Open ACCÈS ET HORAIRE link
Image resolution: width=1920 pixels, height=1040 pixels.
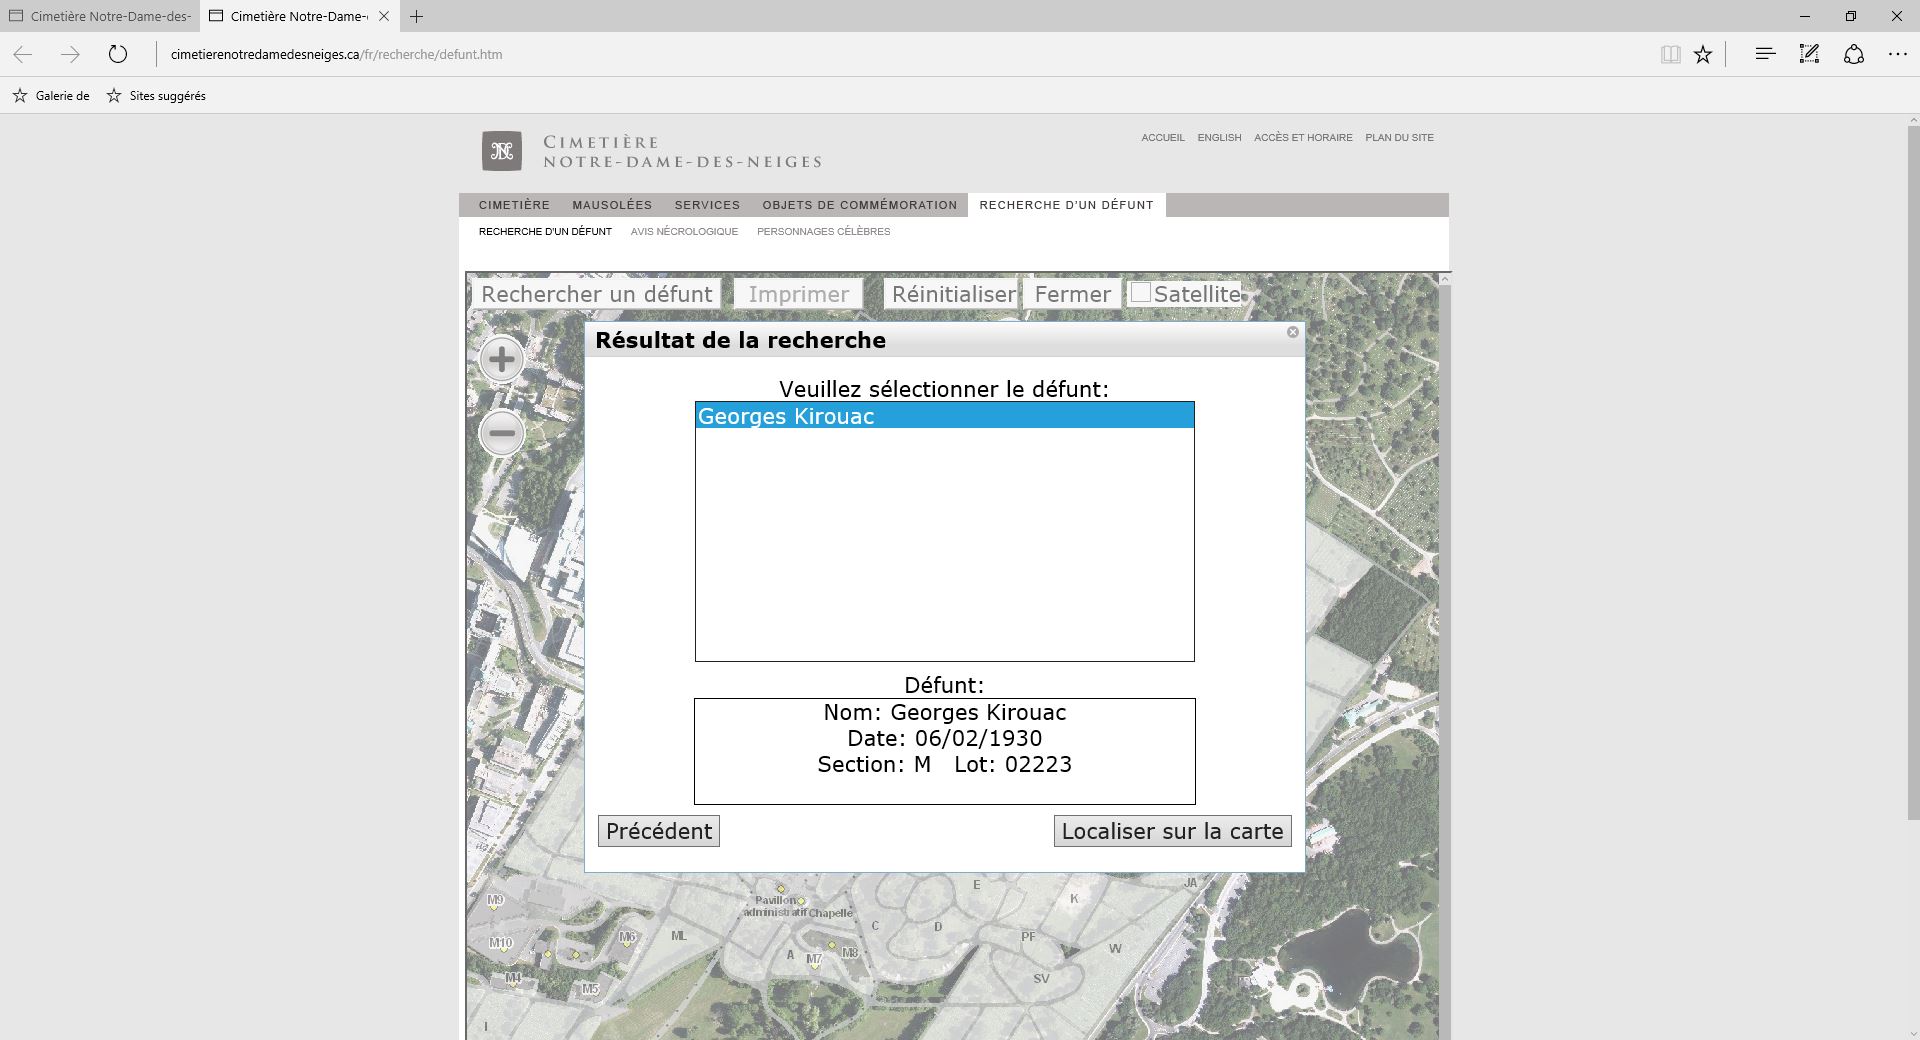(1303, 138)
